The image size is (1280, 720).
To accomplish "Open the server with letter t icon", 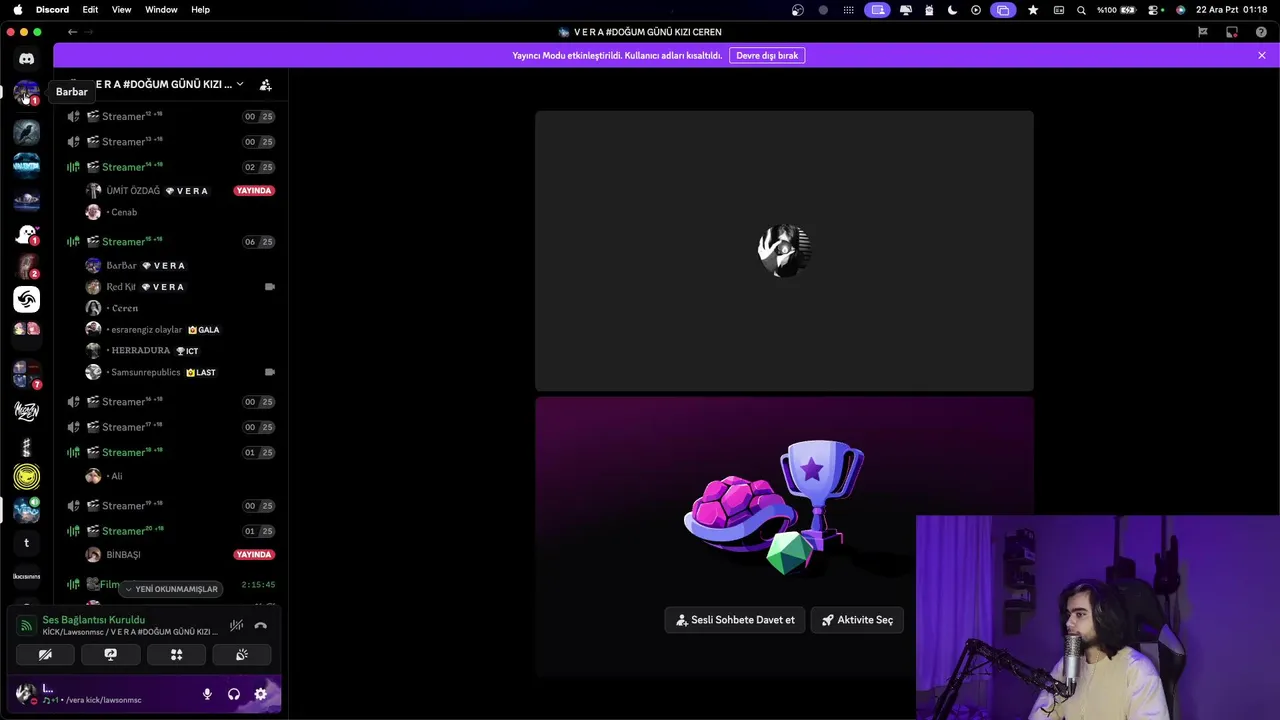I will (27, 543).
